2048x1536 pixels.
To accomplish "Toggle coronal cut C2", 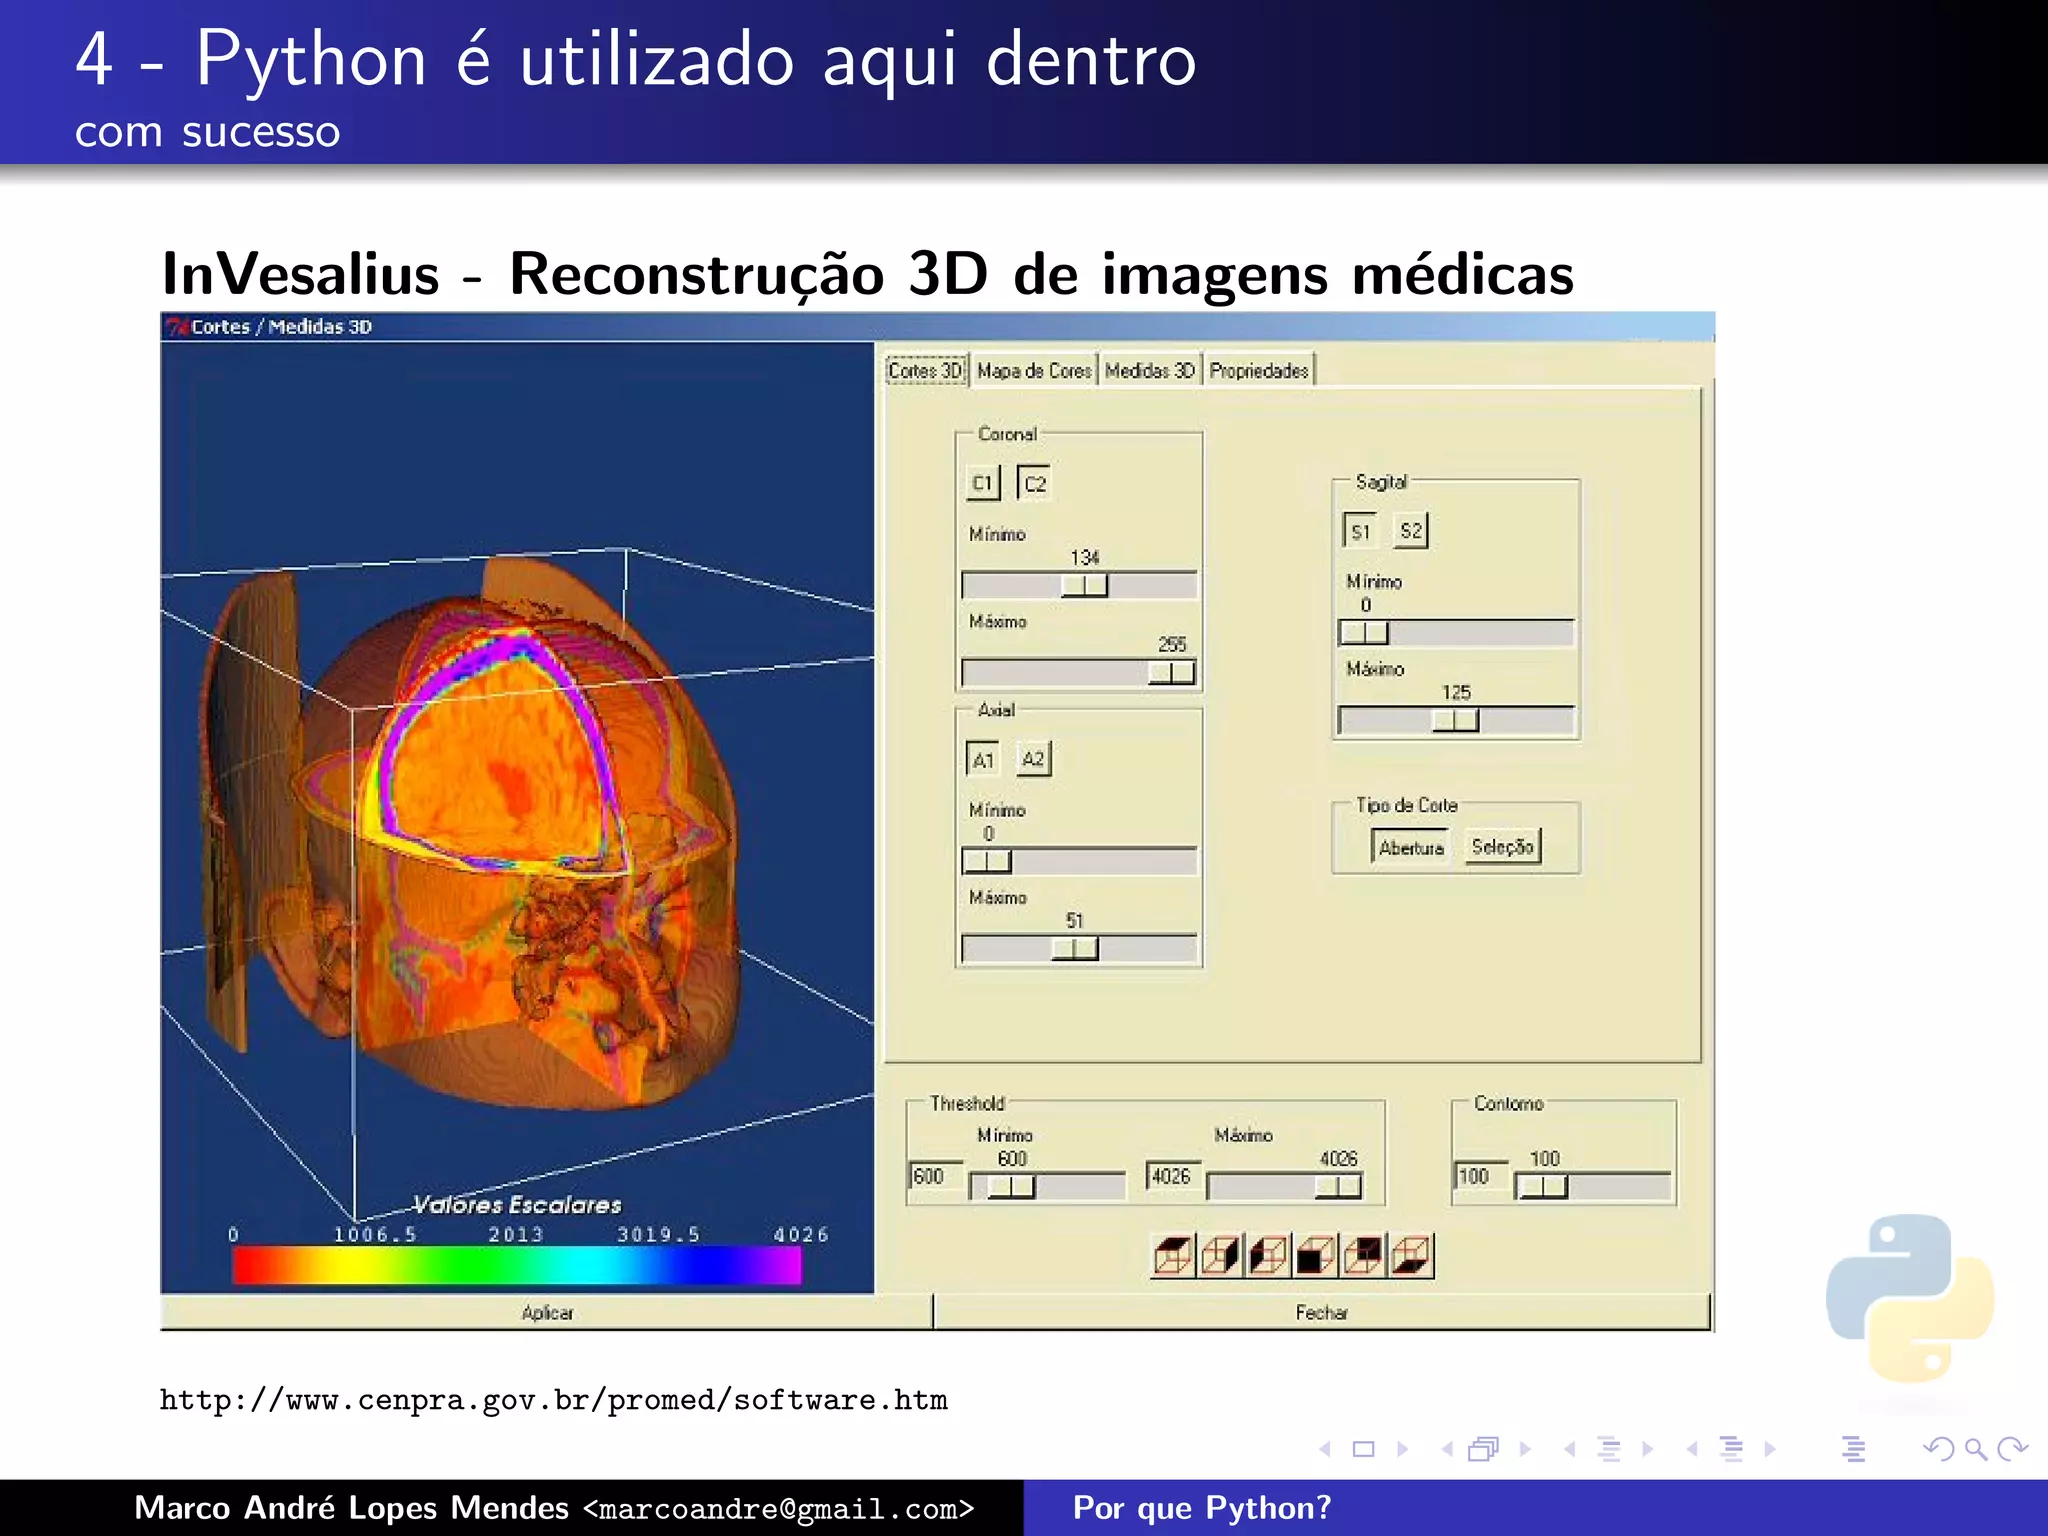I will pyautogui.click(x=1034, y=483).
